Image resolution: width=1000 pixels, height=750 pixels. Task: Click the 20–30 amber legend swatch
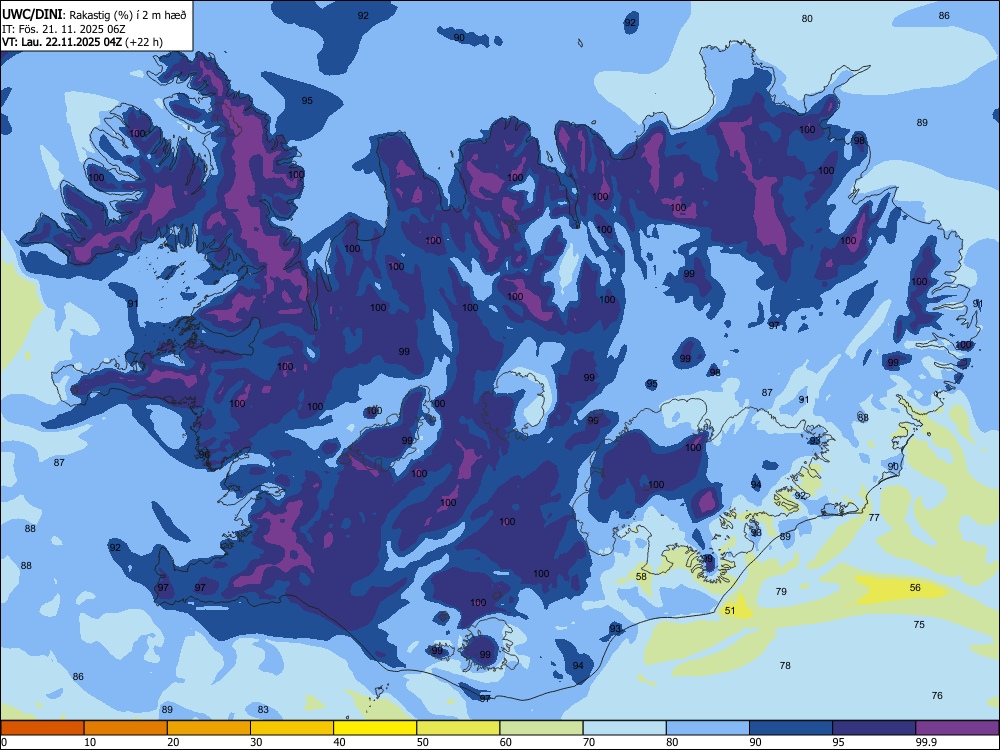click(x=209, y=728)
